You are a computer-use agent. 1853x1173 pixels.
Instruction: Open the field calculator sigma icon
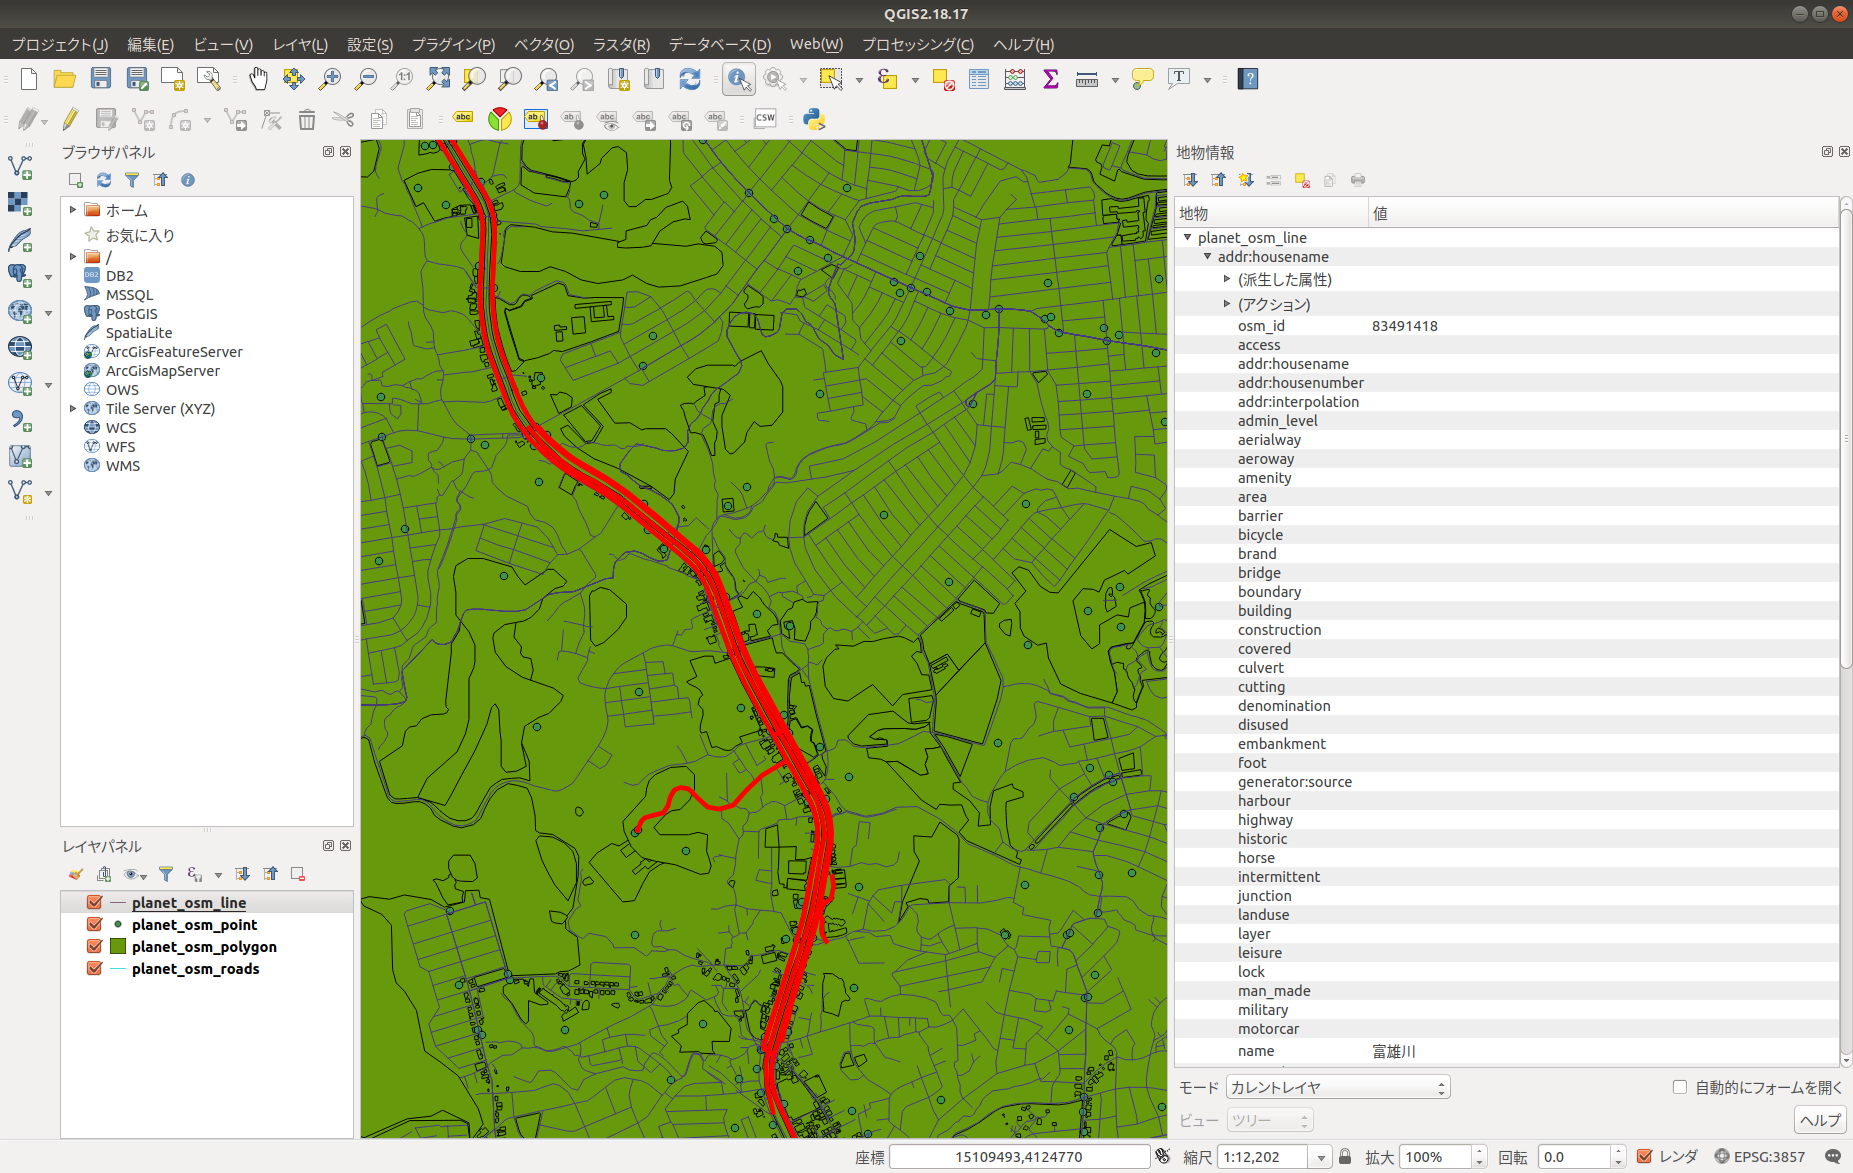click(x=1051, y=79)
